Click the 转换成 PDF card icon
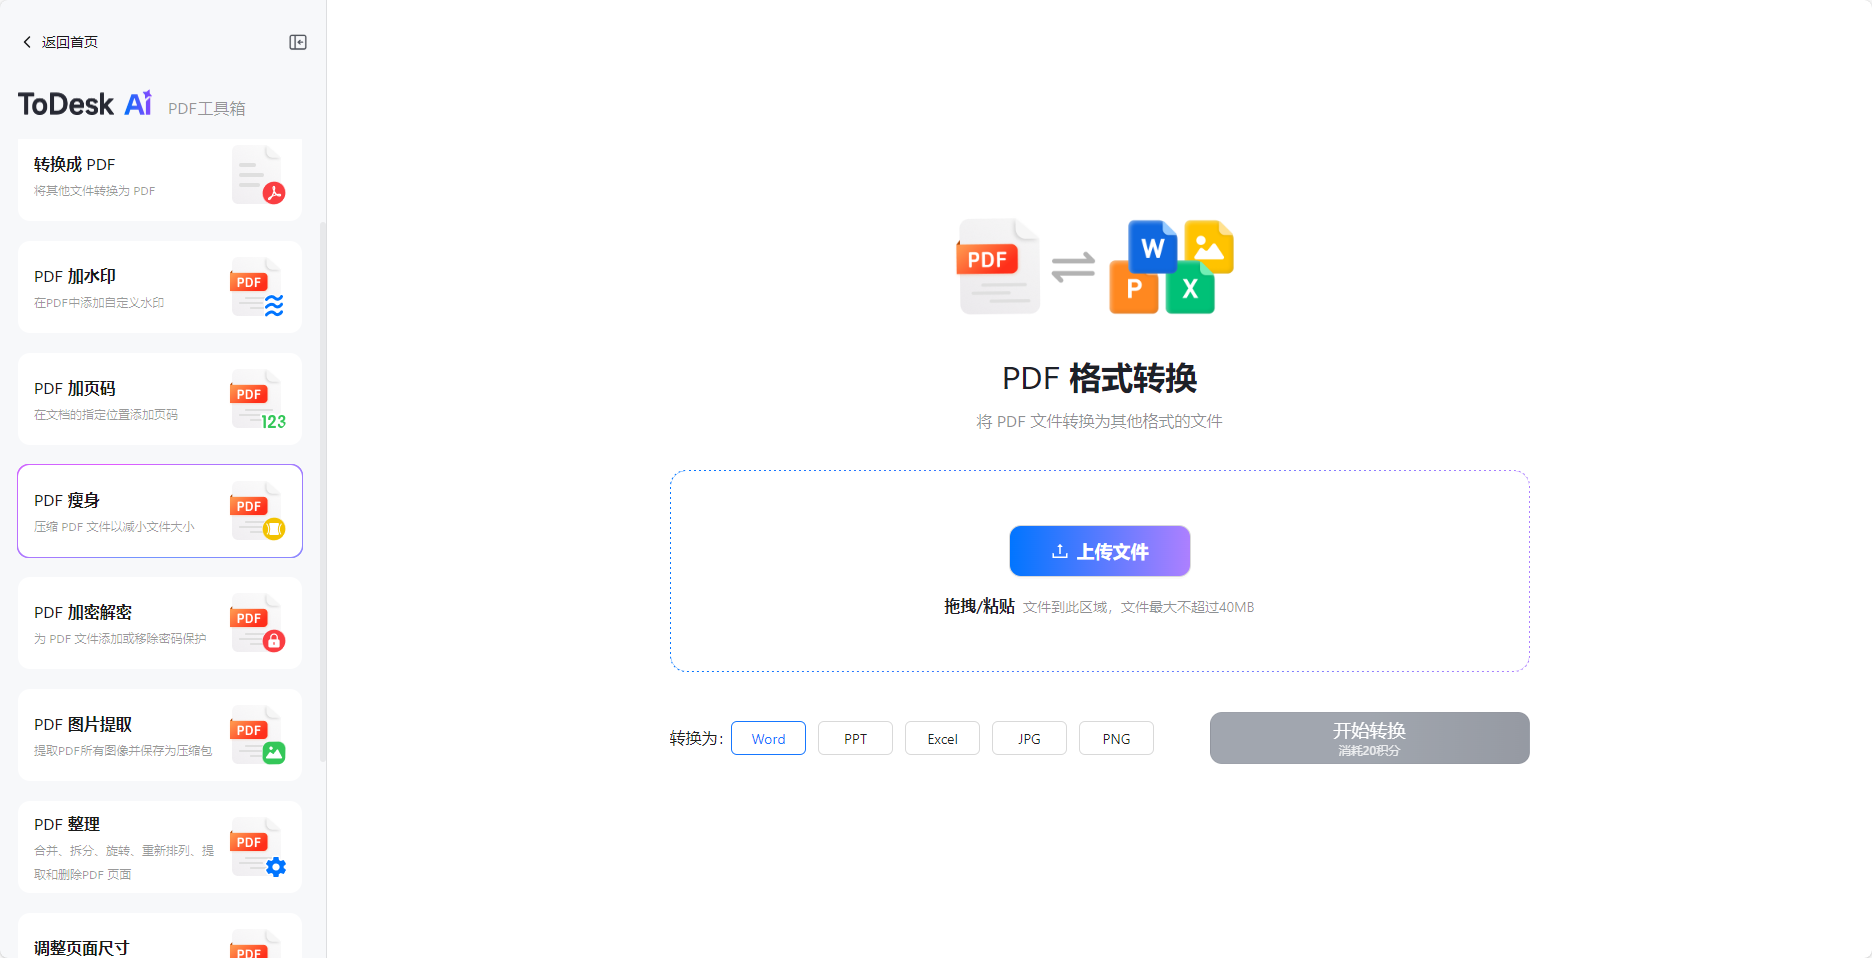The image size is (1872, 958). (x=259, y=175)
